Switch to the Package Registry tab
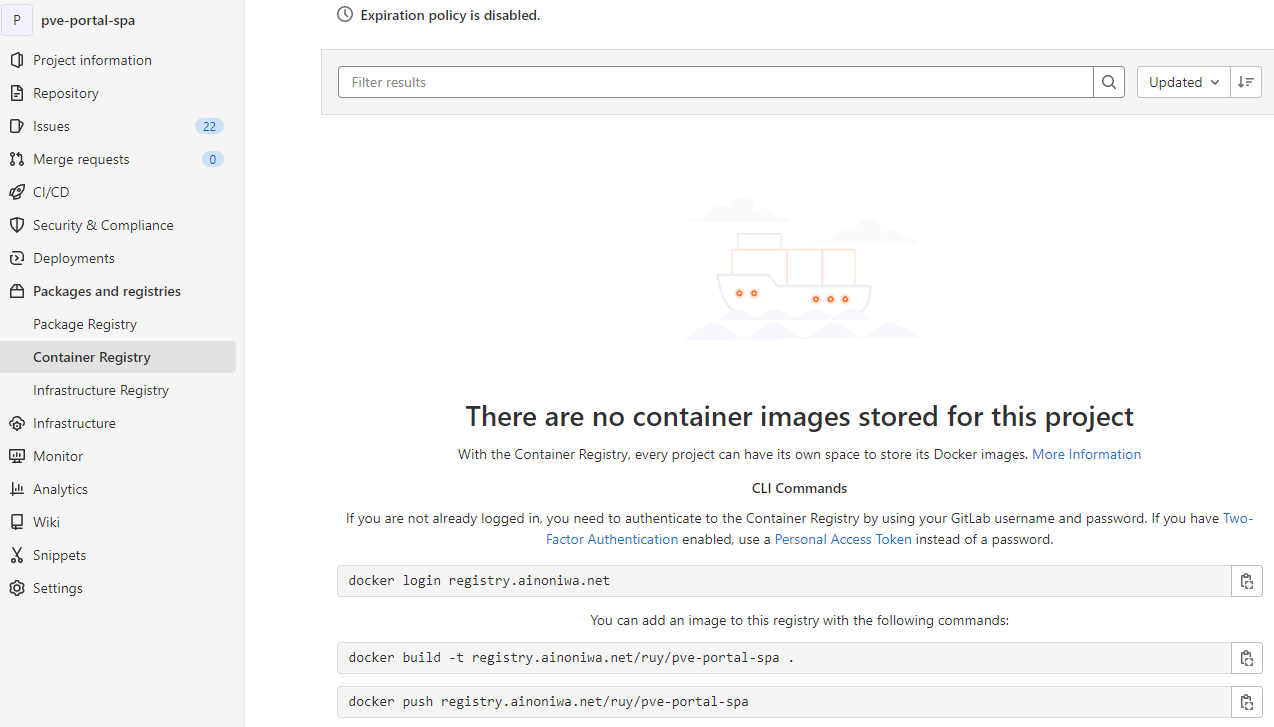This screenshot has width=1274, height=727. tap(85, 323)
